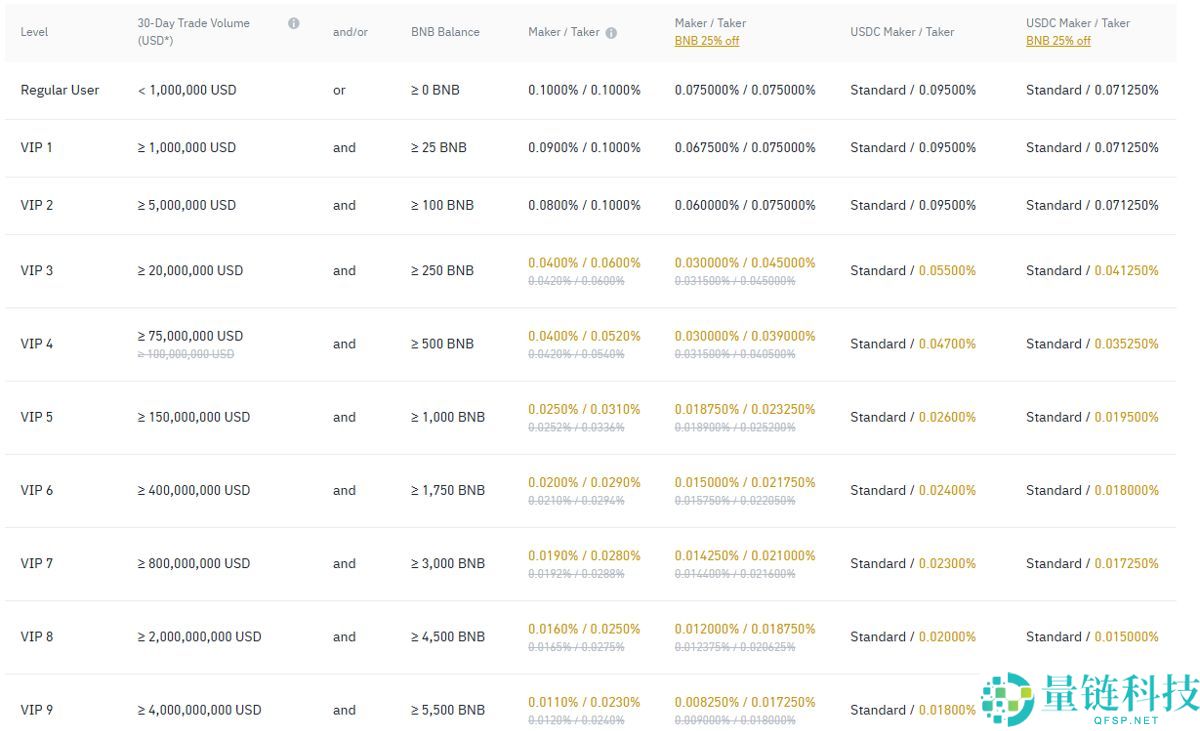Click the ≥ 75,000,000 USD volume value

(x=190, y=336)
